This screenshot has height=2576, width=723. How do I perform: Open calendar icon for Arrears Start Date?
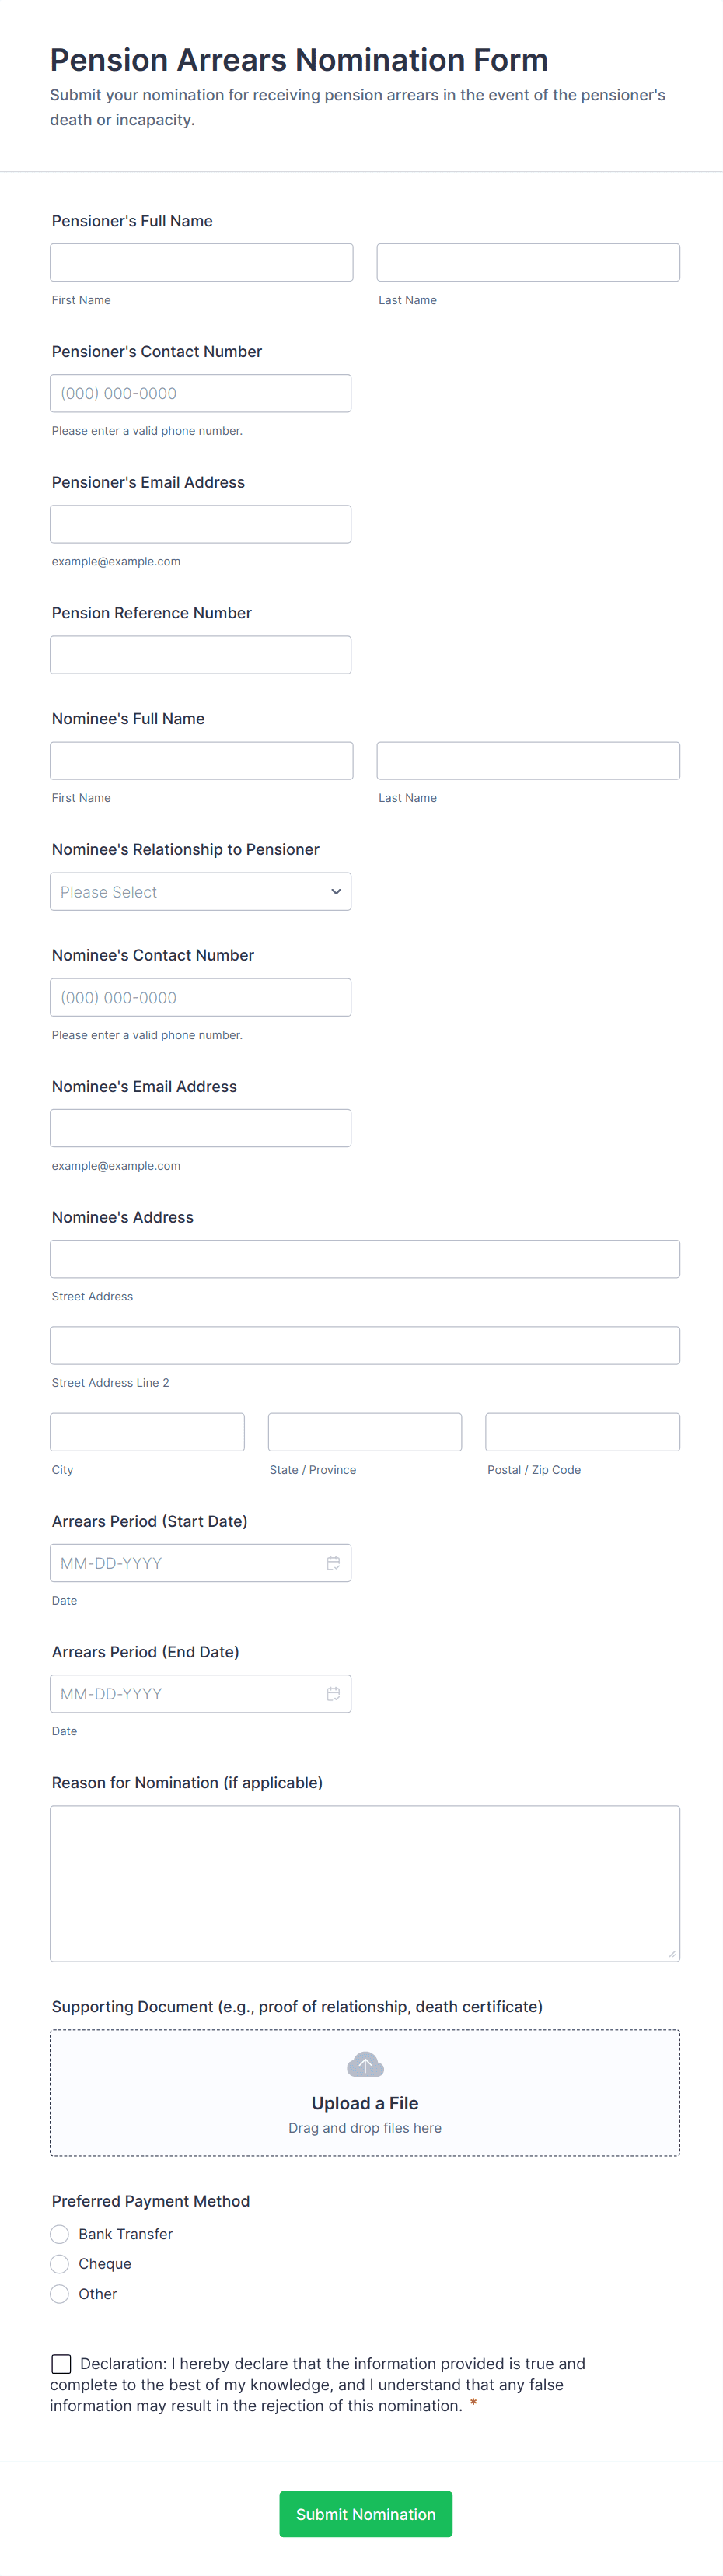[x=333, y=1563]
